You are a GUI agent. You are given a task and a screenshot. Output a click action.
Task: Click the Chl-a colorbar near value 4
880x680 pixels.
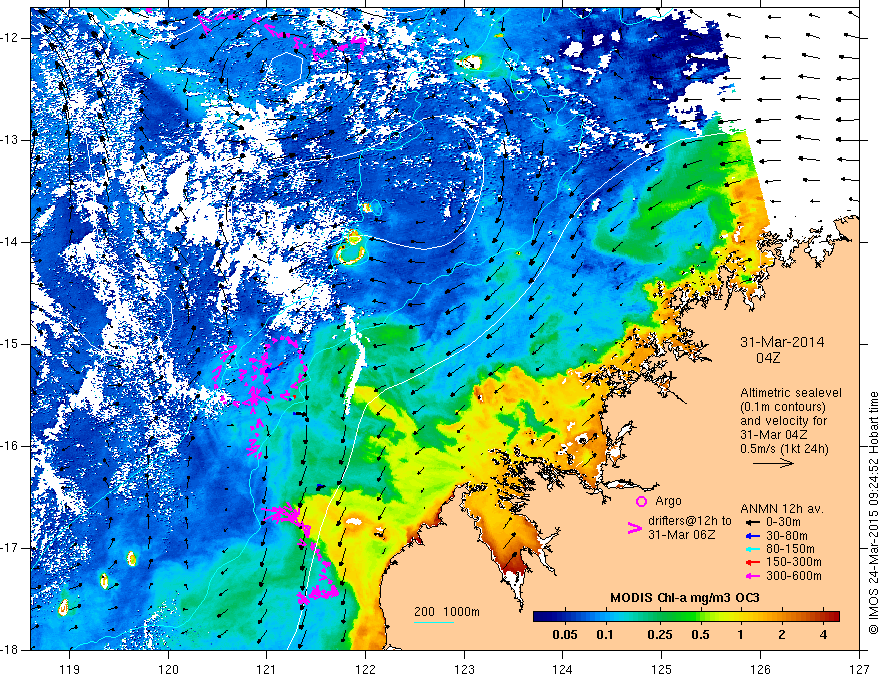[823, 617]
